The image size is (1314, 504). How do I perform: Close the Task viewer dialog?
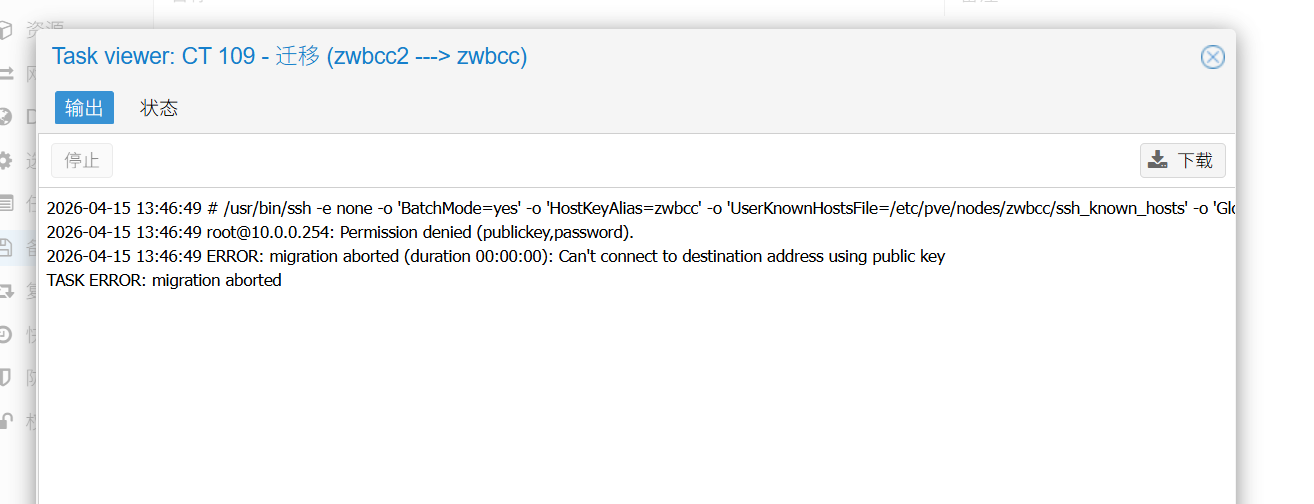pos(1212,57)
